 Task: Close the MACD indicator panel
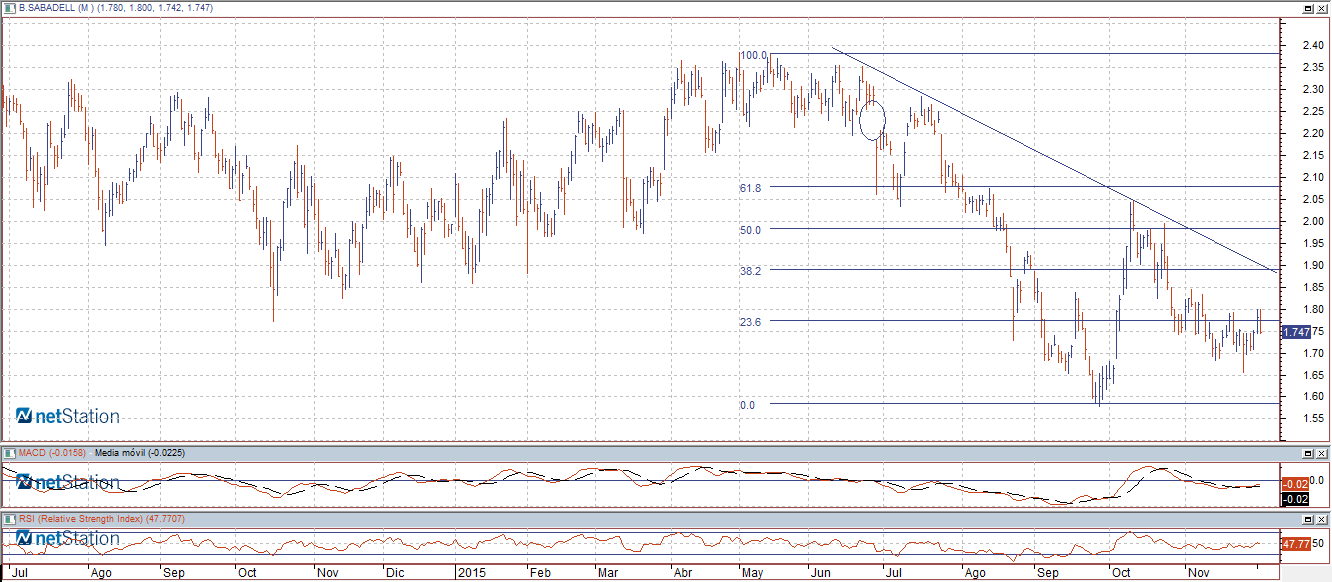tap(1322, 452)
